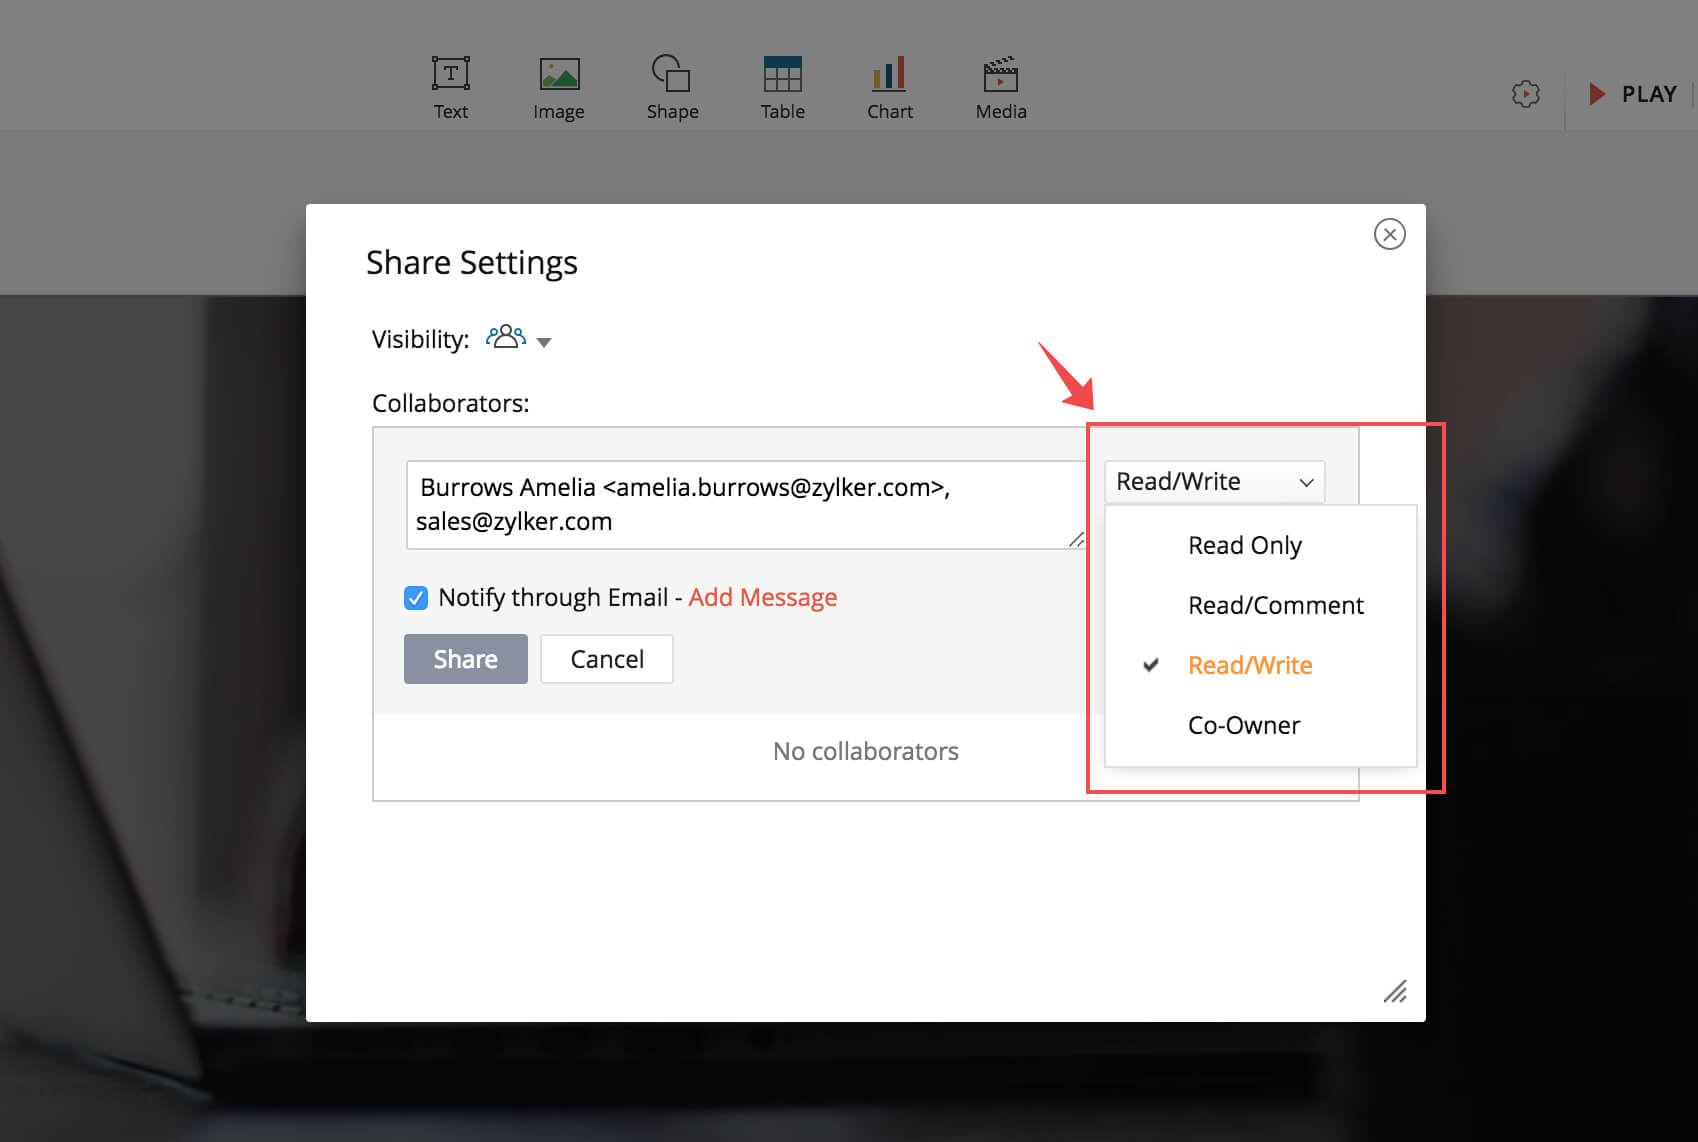Click the 'No collaborators' text
This screenshot has width=1698, height=1142.
pos(866,751)
